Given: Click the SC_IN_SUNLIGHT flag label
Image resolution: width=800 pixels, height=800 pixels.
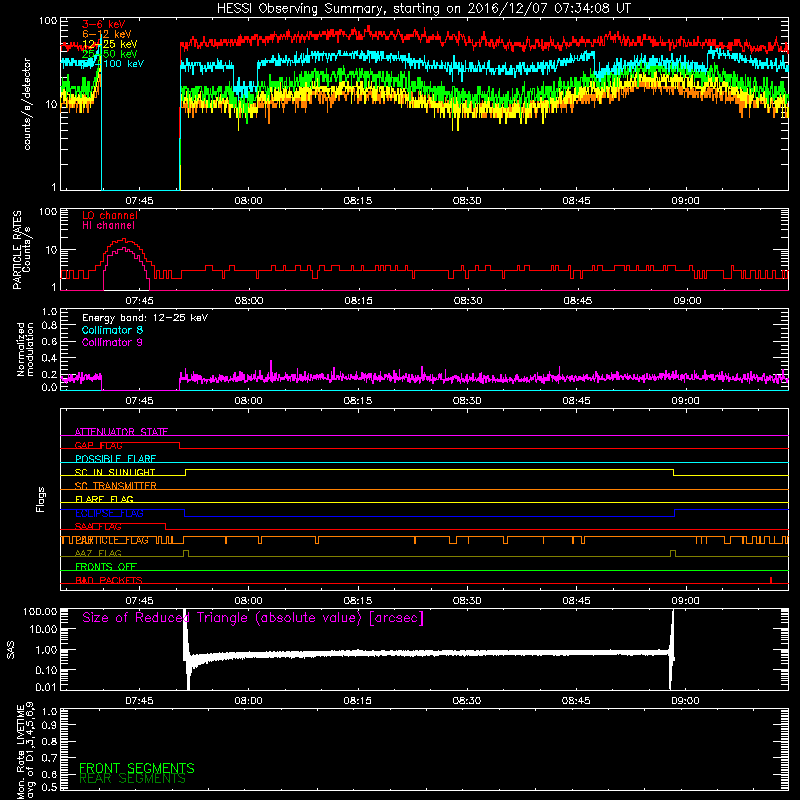Looking at the screenshot, I should (x=115, y=472).
